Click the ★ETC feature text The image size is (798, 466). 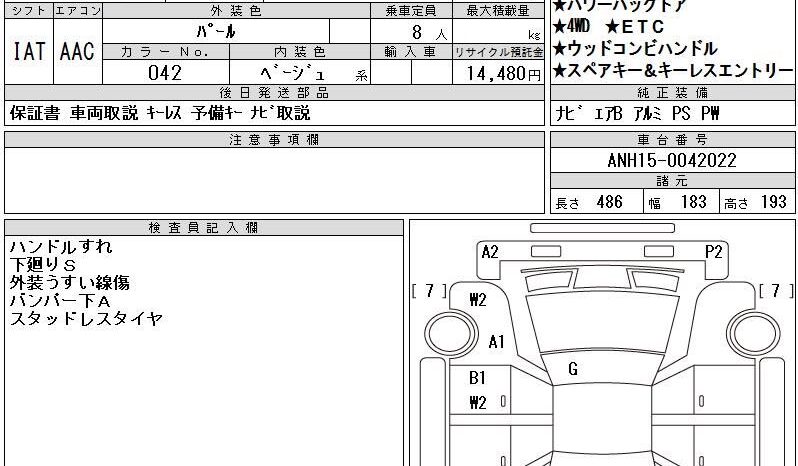click(x=635, y=26)
